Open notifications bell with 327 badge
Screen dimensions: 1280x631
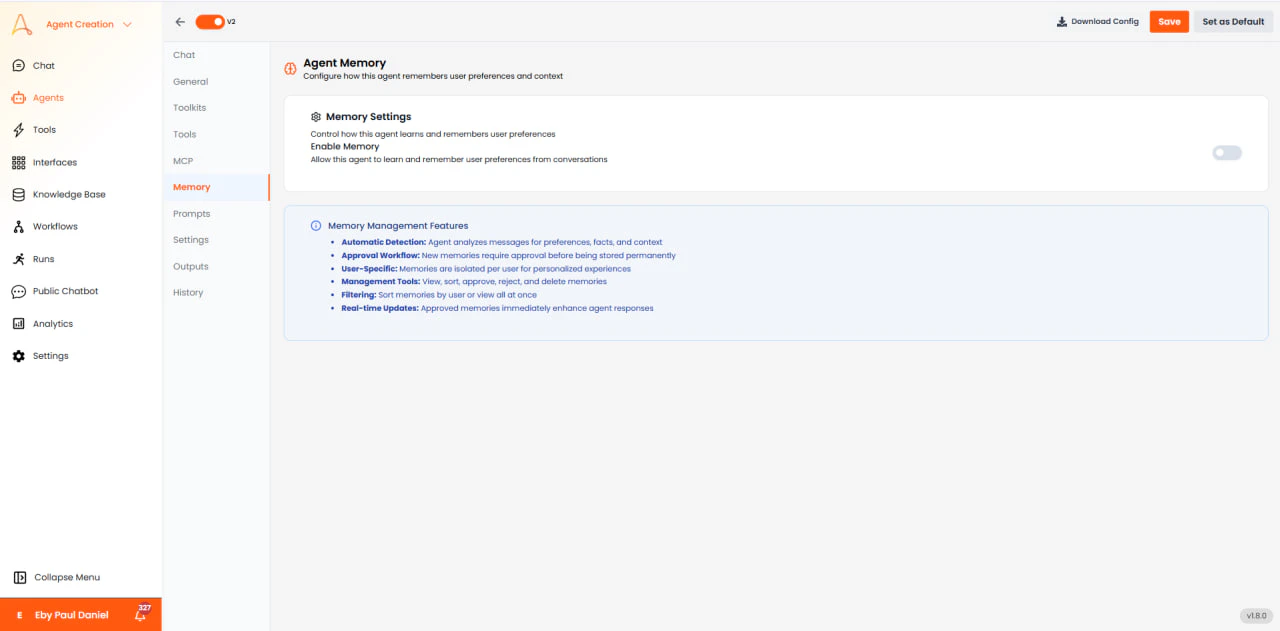(141, 614)
